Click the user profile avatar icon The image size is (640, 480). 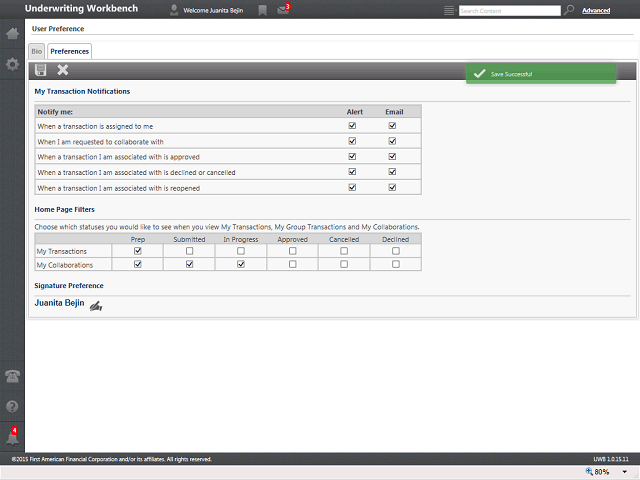[x=174, y=10]
